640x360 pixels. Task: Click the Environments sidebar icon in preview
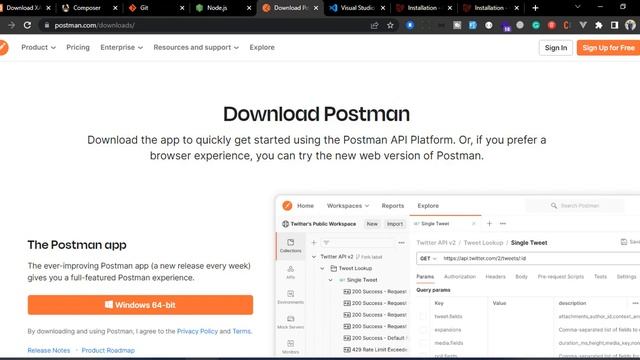291,297
